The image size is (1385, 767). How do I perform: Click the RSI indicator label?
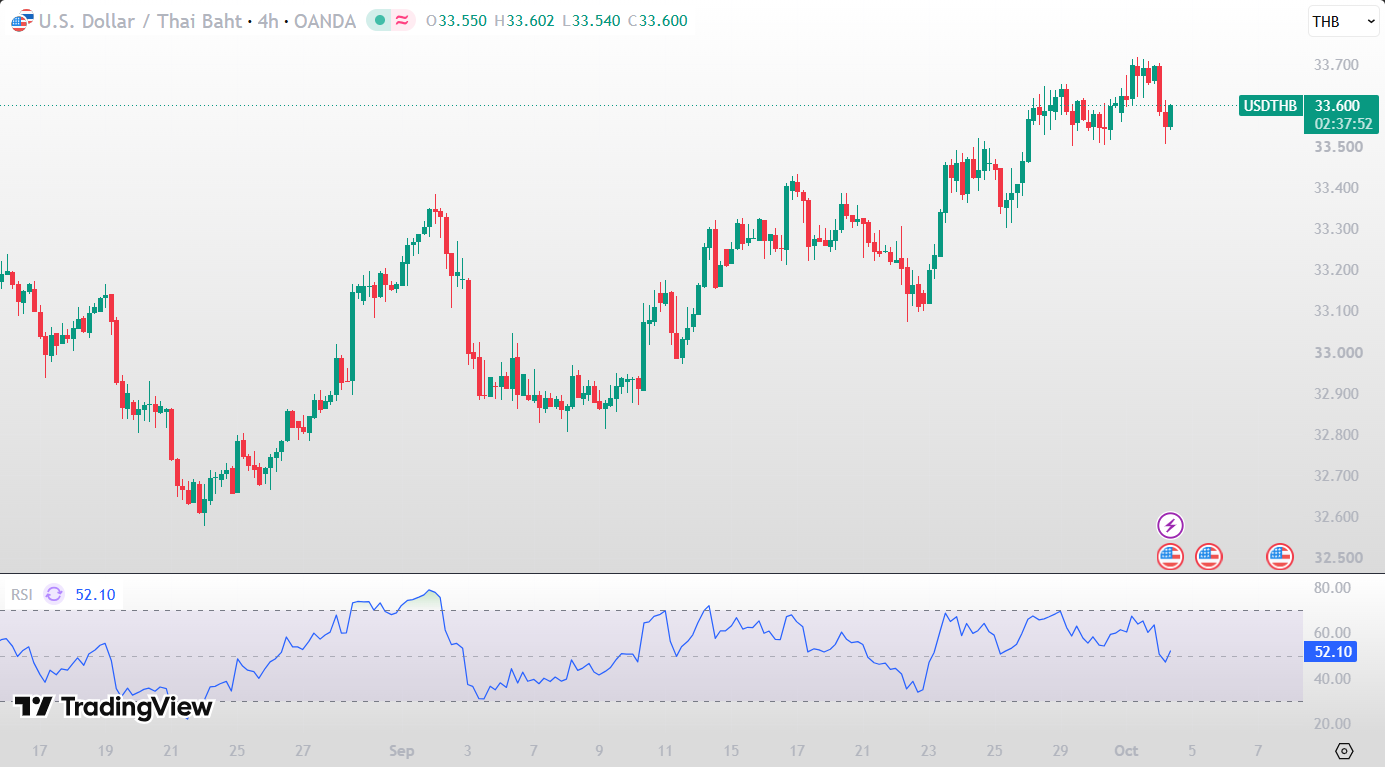tap(22, 594)
